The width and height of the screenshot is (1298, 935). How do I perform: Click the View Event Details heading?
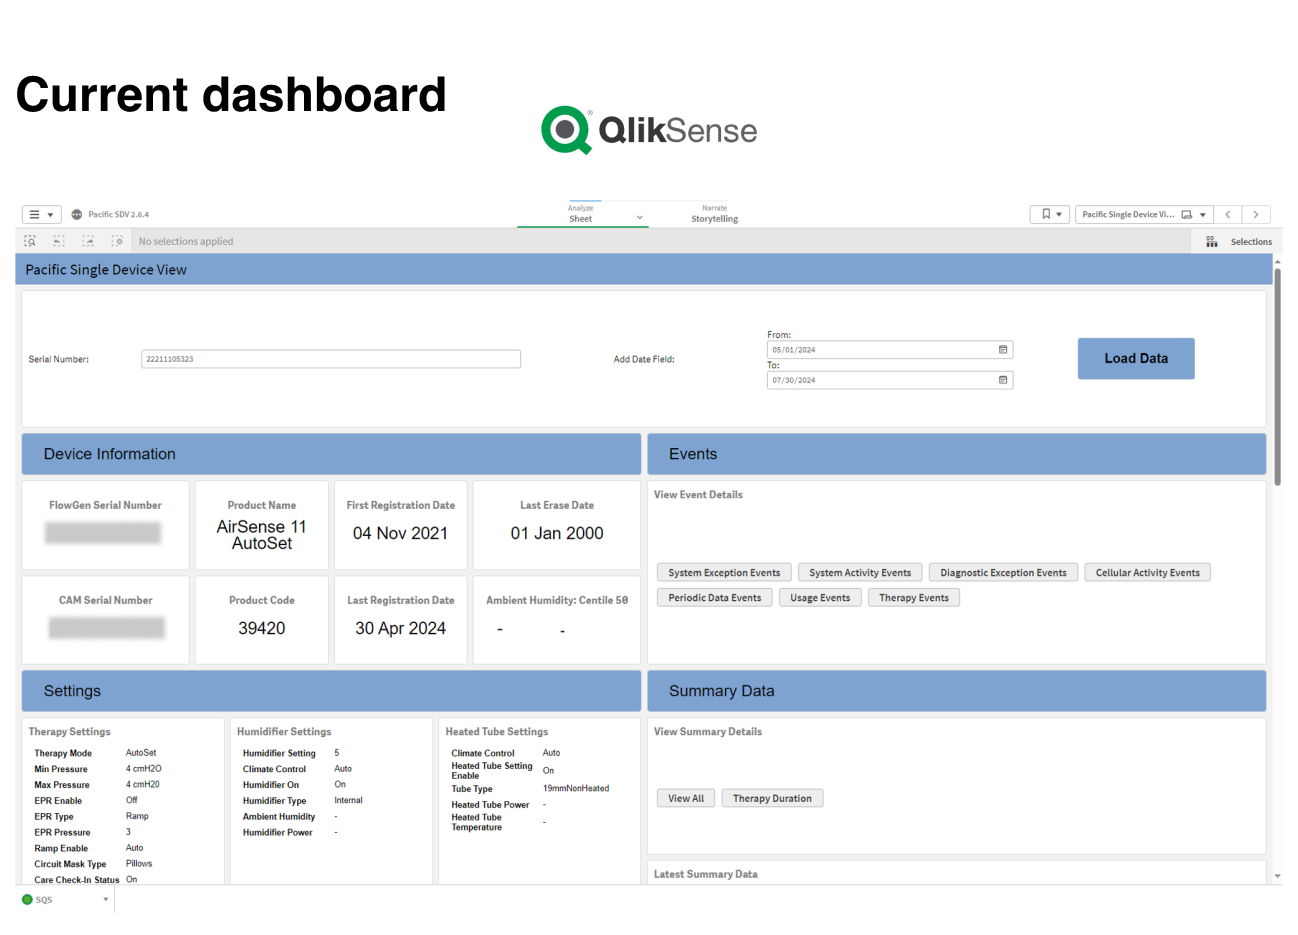[698, 494]
